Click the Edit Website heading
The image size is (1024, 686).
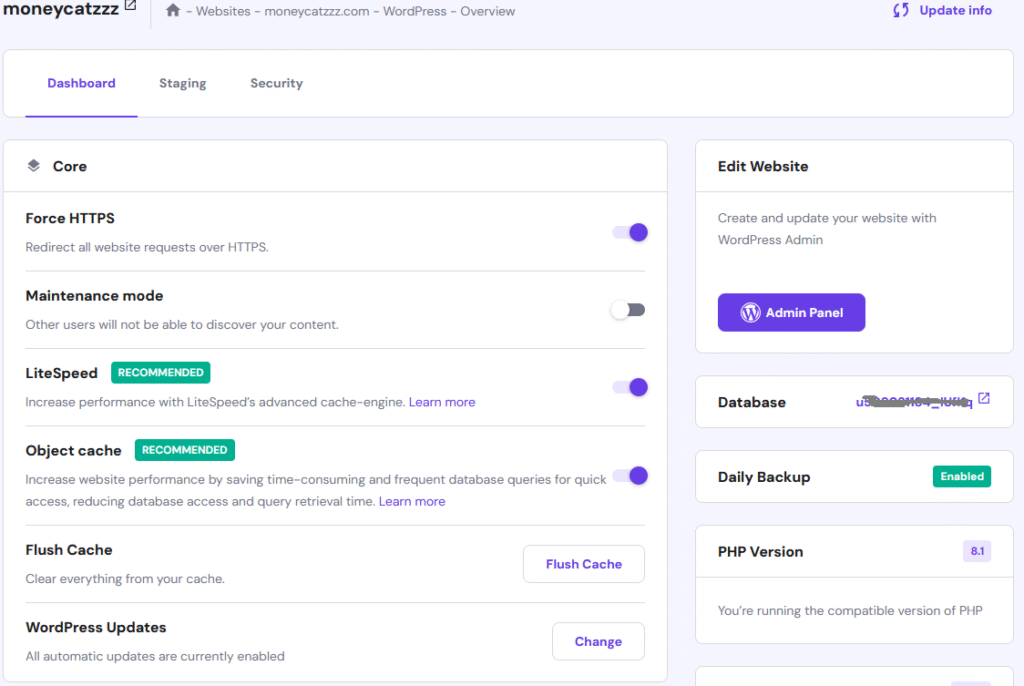(x=763, y=166)
